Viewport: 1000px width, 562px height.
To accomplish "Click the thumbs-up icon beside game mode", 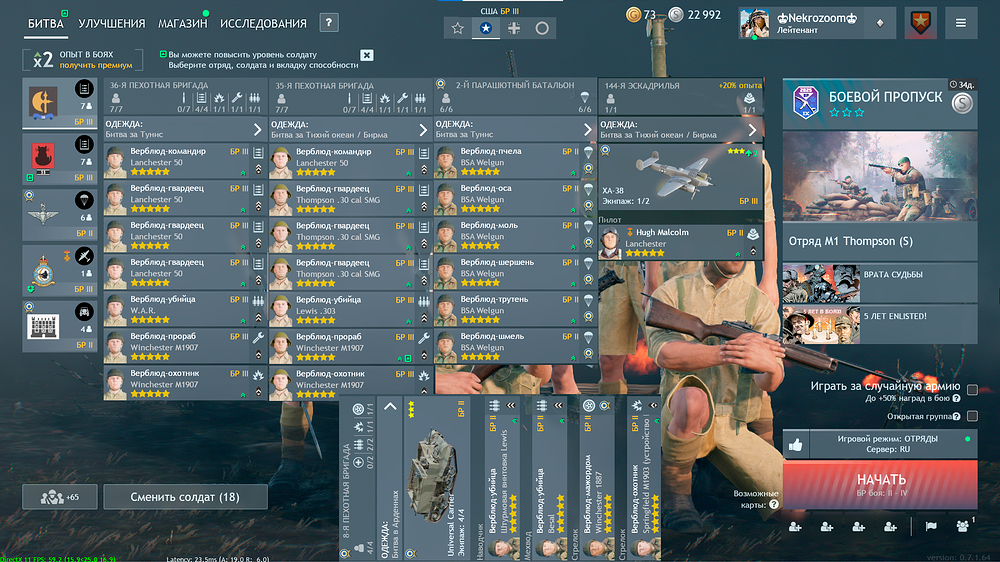I will click(796, 444).
